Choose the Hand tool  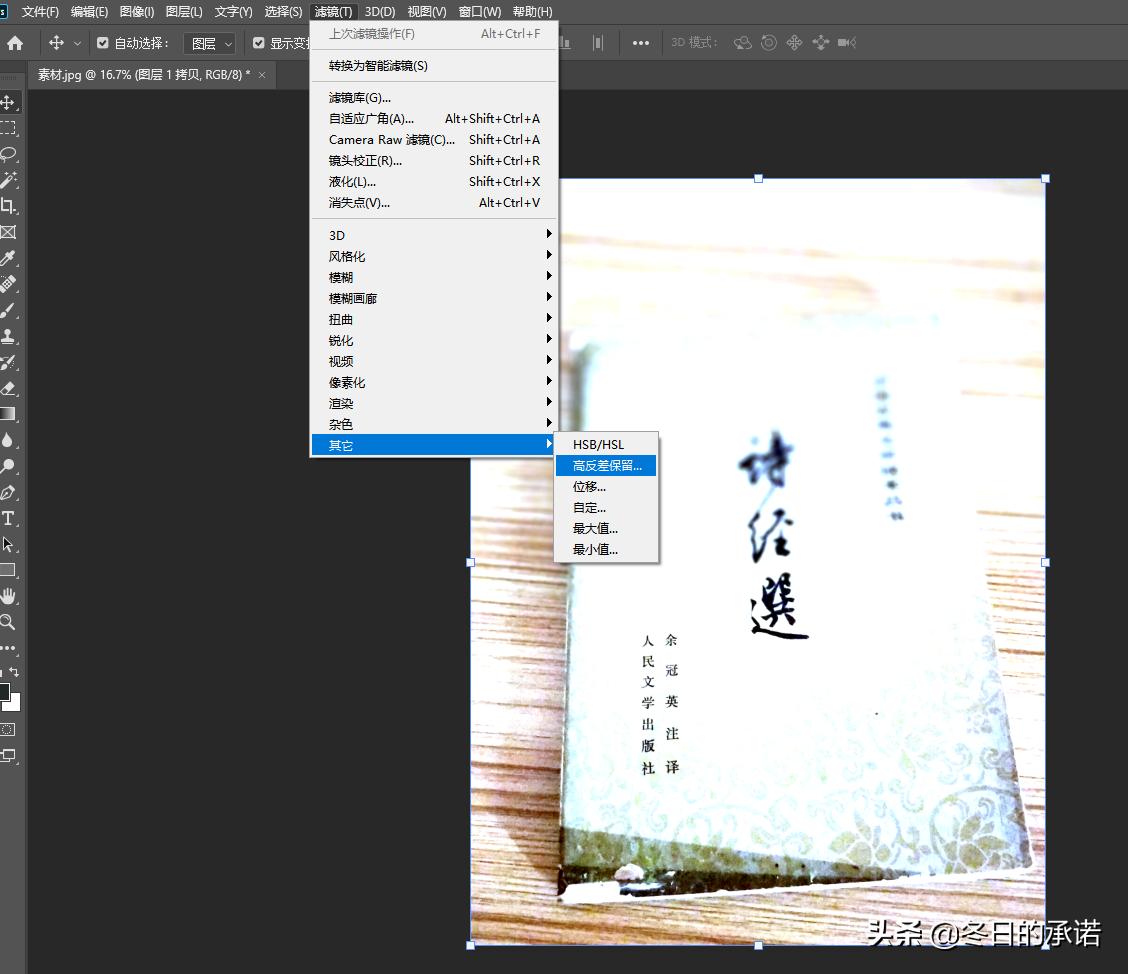point(8,596)
